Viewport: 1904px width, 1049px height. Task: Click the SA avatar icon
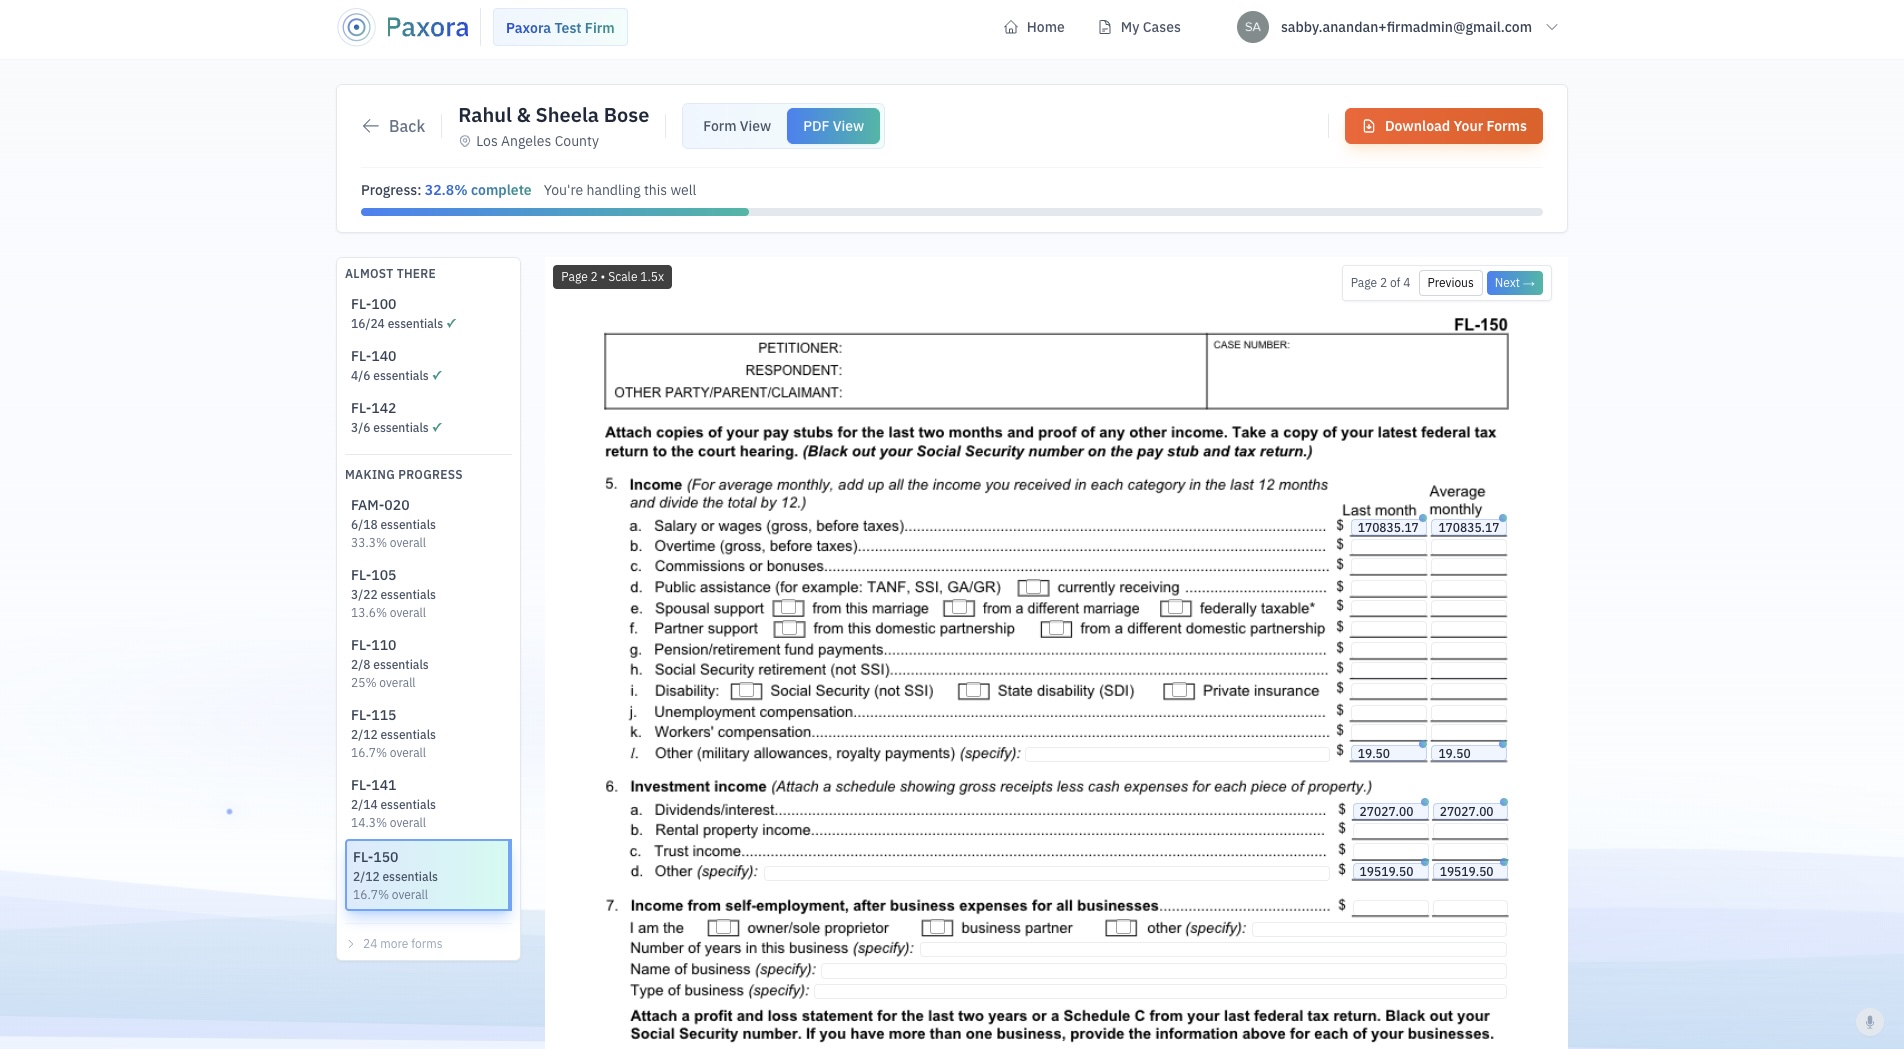click(1252, 27)
